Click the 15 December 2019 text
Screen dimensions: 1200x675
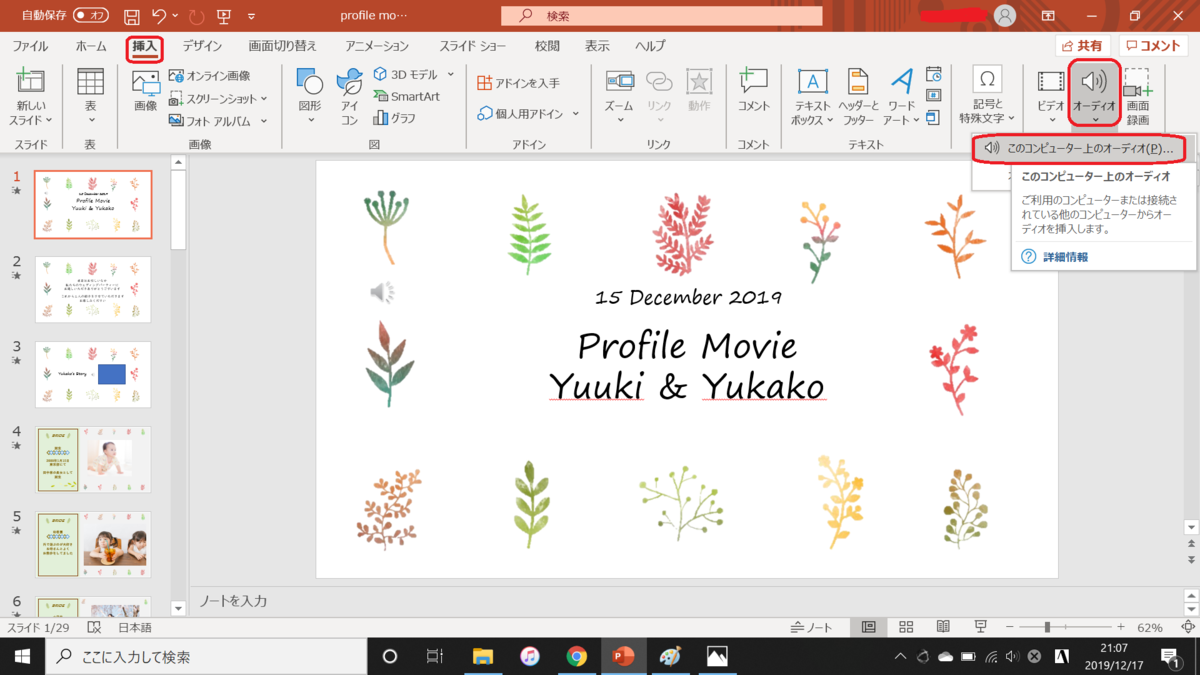(688, 297)
